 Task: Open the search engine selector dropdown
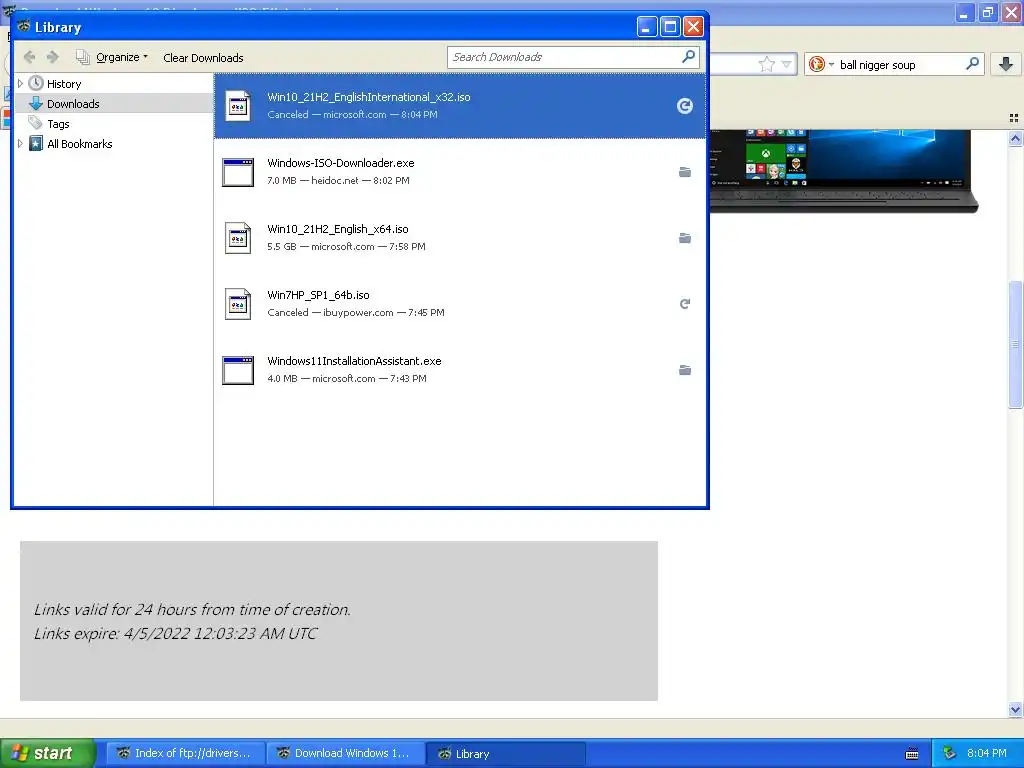(831, 65)
